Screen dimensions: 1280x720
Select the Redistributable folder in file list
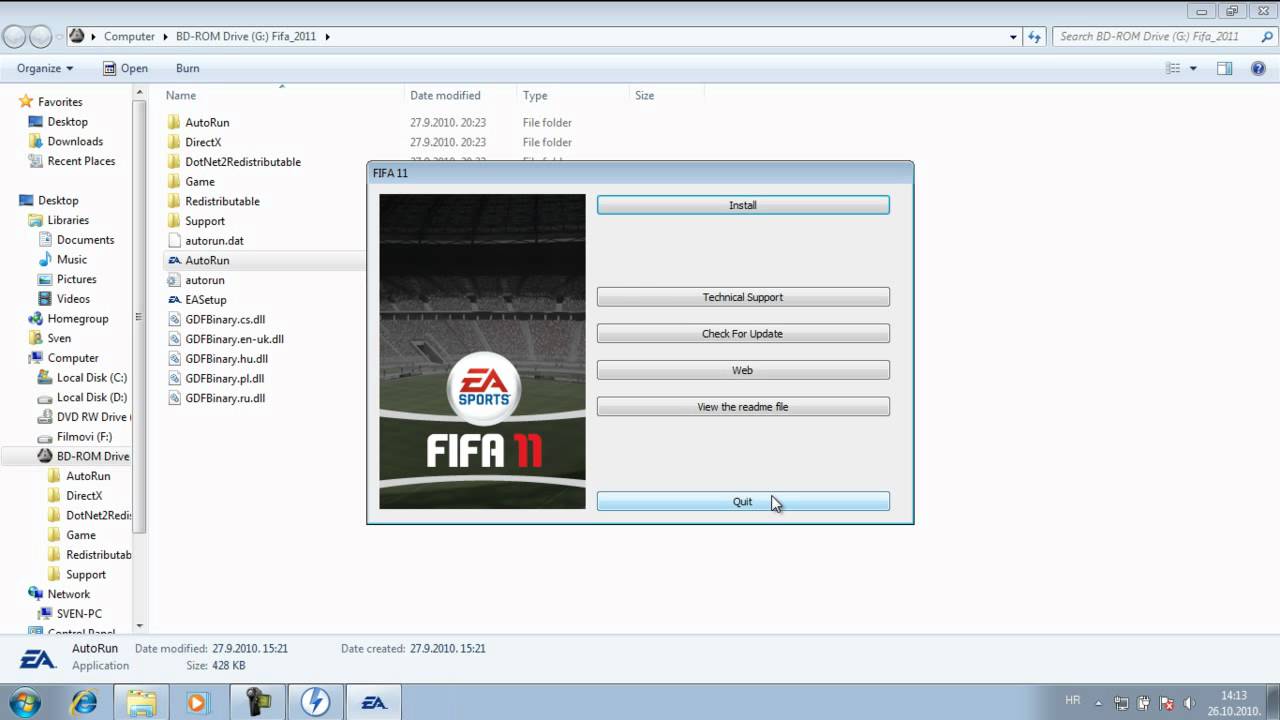pos(222,201)
